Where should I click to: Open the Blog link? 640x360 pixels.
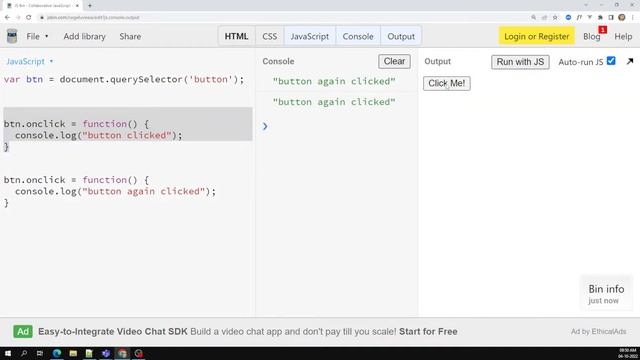pyautogui.click(x=591, y=36)
